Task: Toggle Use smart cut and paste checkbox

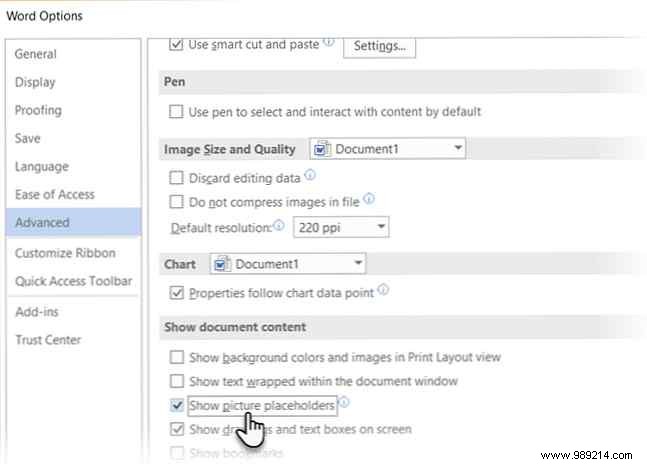Action: [176, 44]
